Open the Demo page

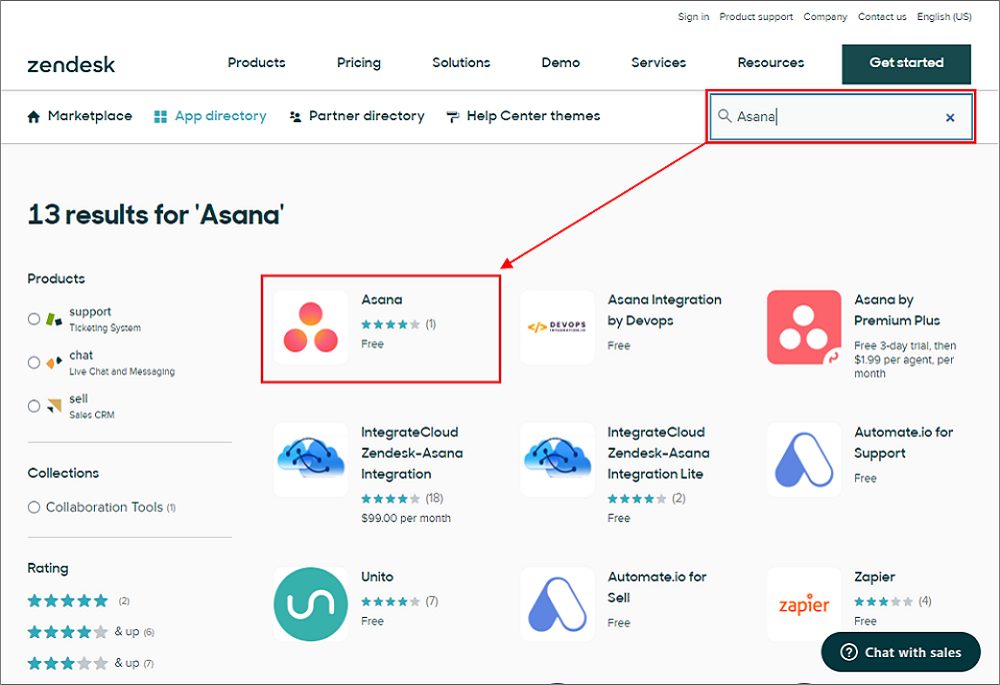coord(561,63)
